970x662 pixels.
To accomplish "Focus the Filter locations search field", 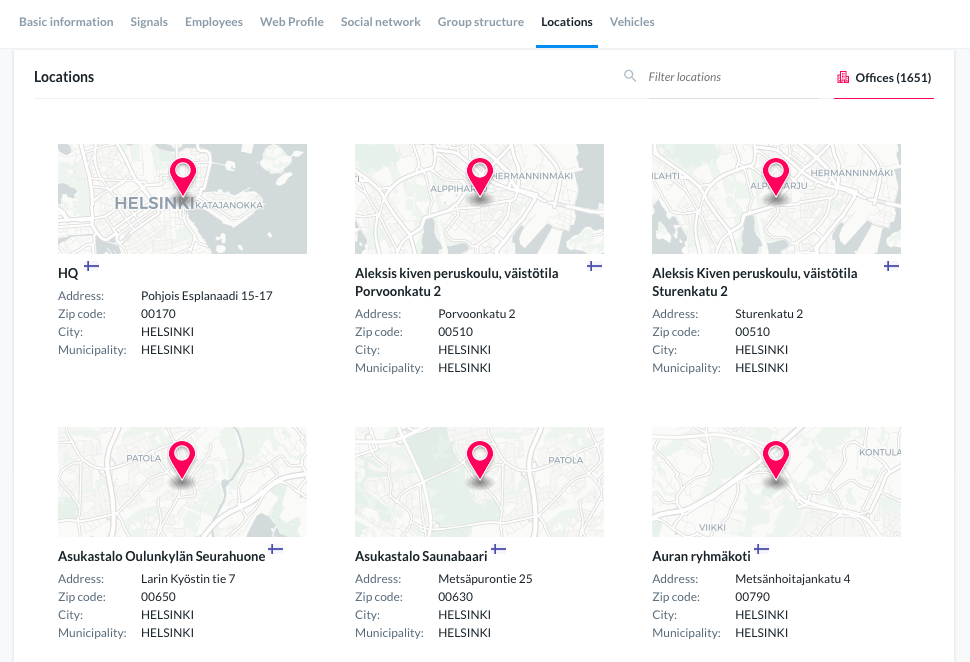I will point(730,77).
